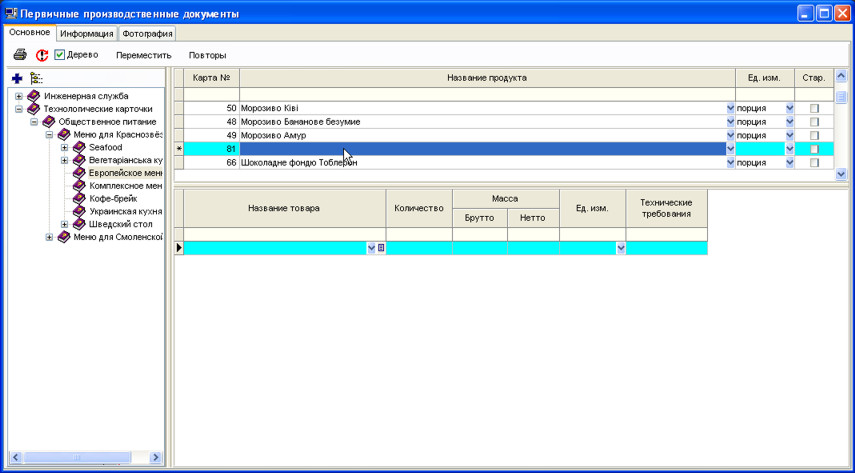This screenshot has height=473, width=855.
Task: Collapse the Технологические карточки tree node
Action: (x=19, y=109)
